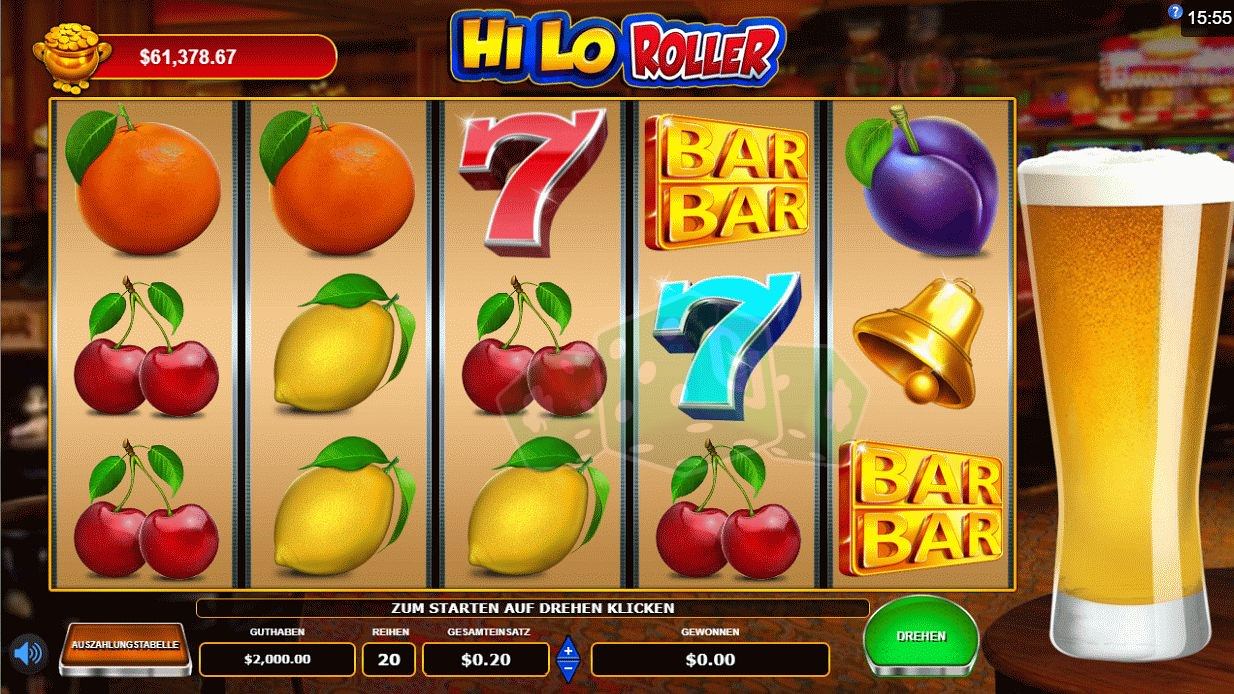Select the blue 7 symbol
The width and height of the screenshot is (1234, 694).
click(727, 343)
